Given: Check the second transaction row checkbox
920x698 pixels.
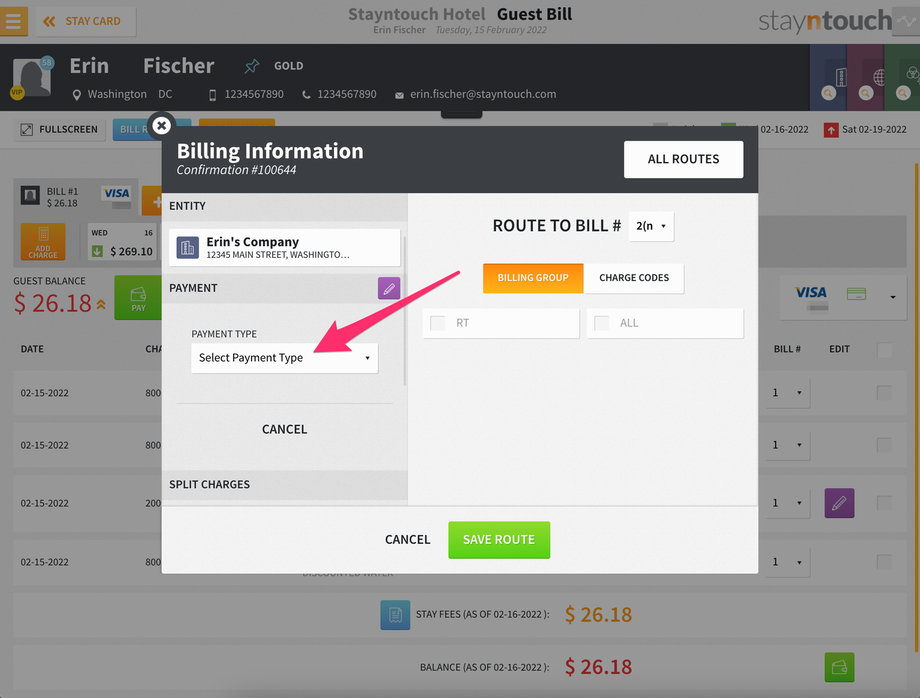Looking at the screenshot, I should tap(884, 445).
